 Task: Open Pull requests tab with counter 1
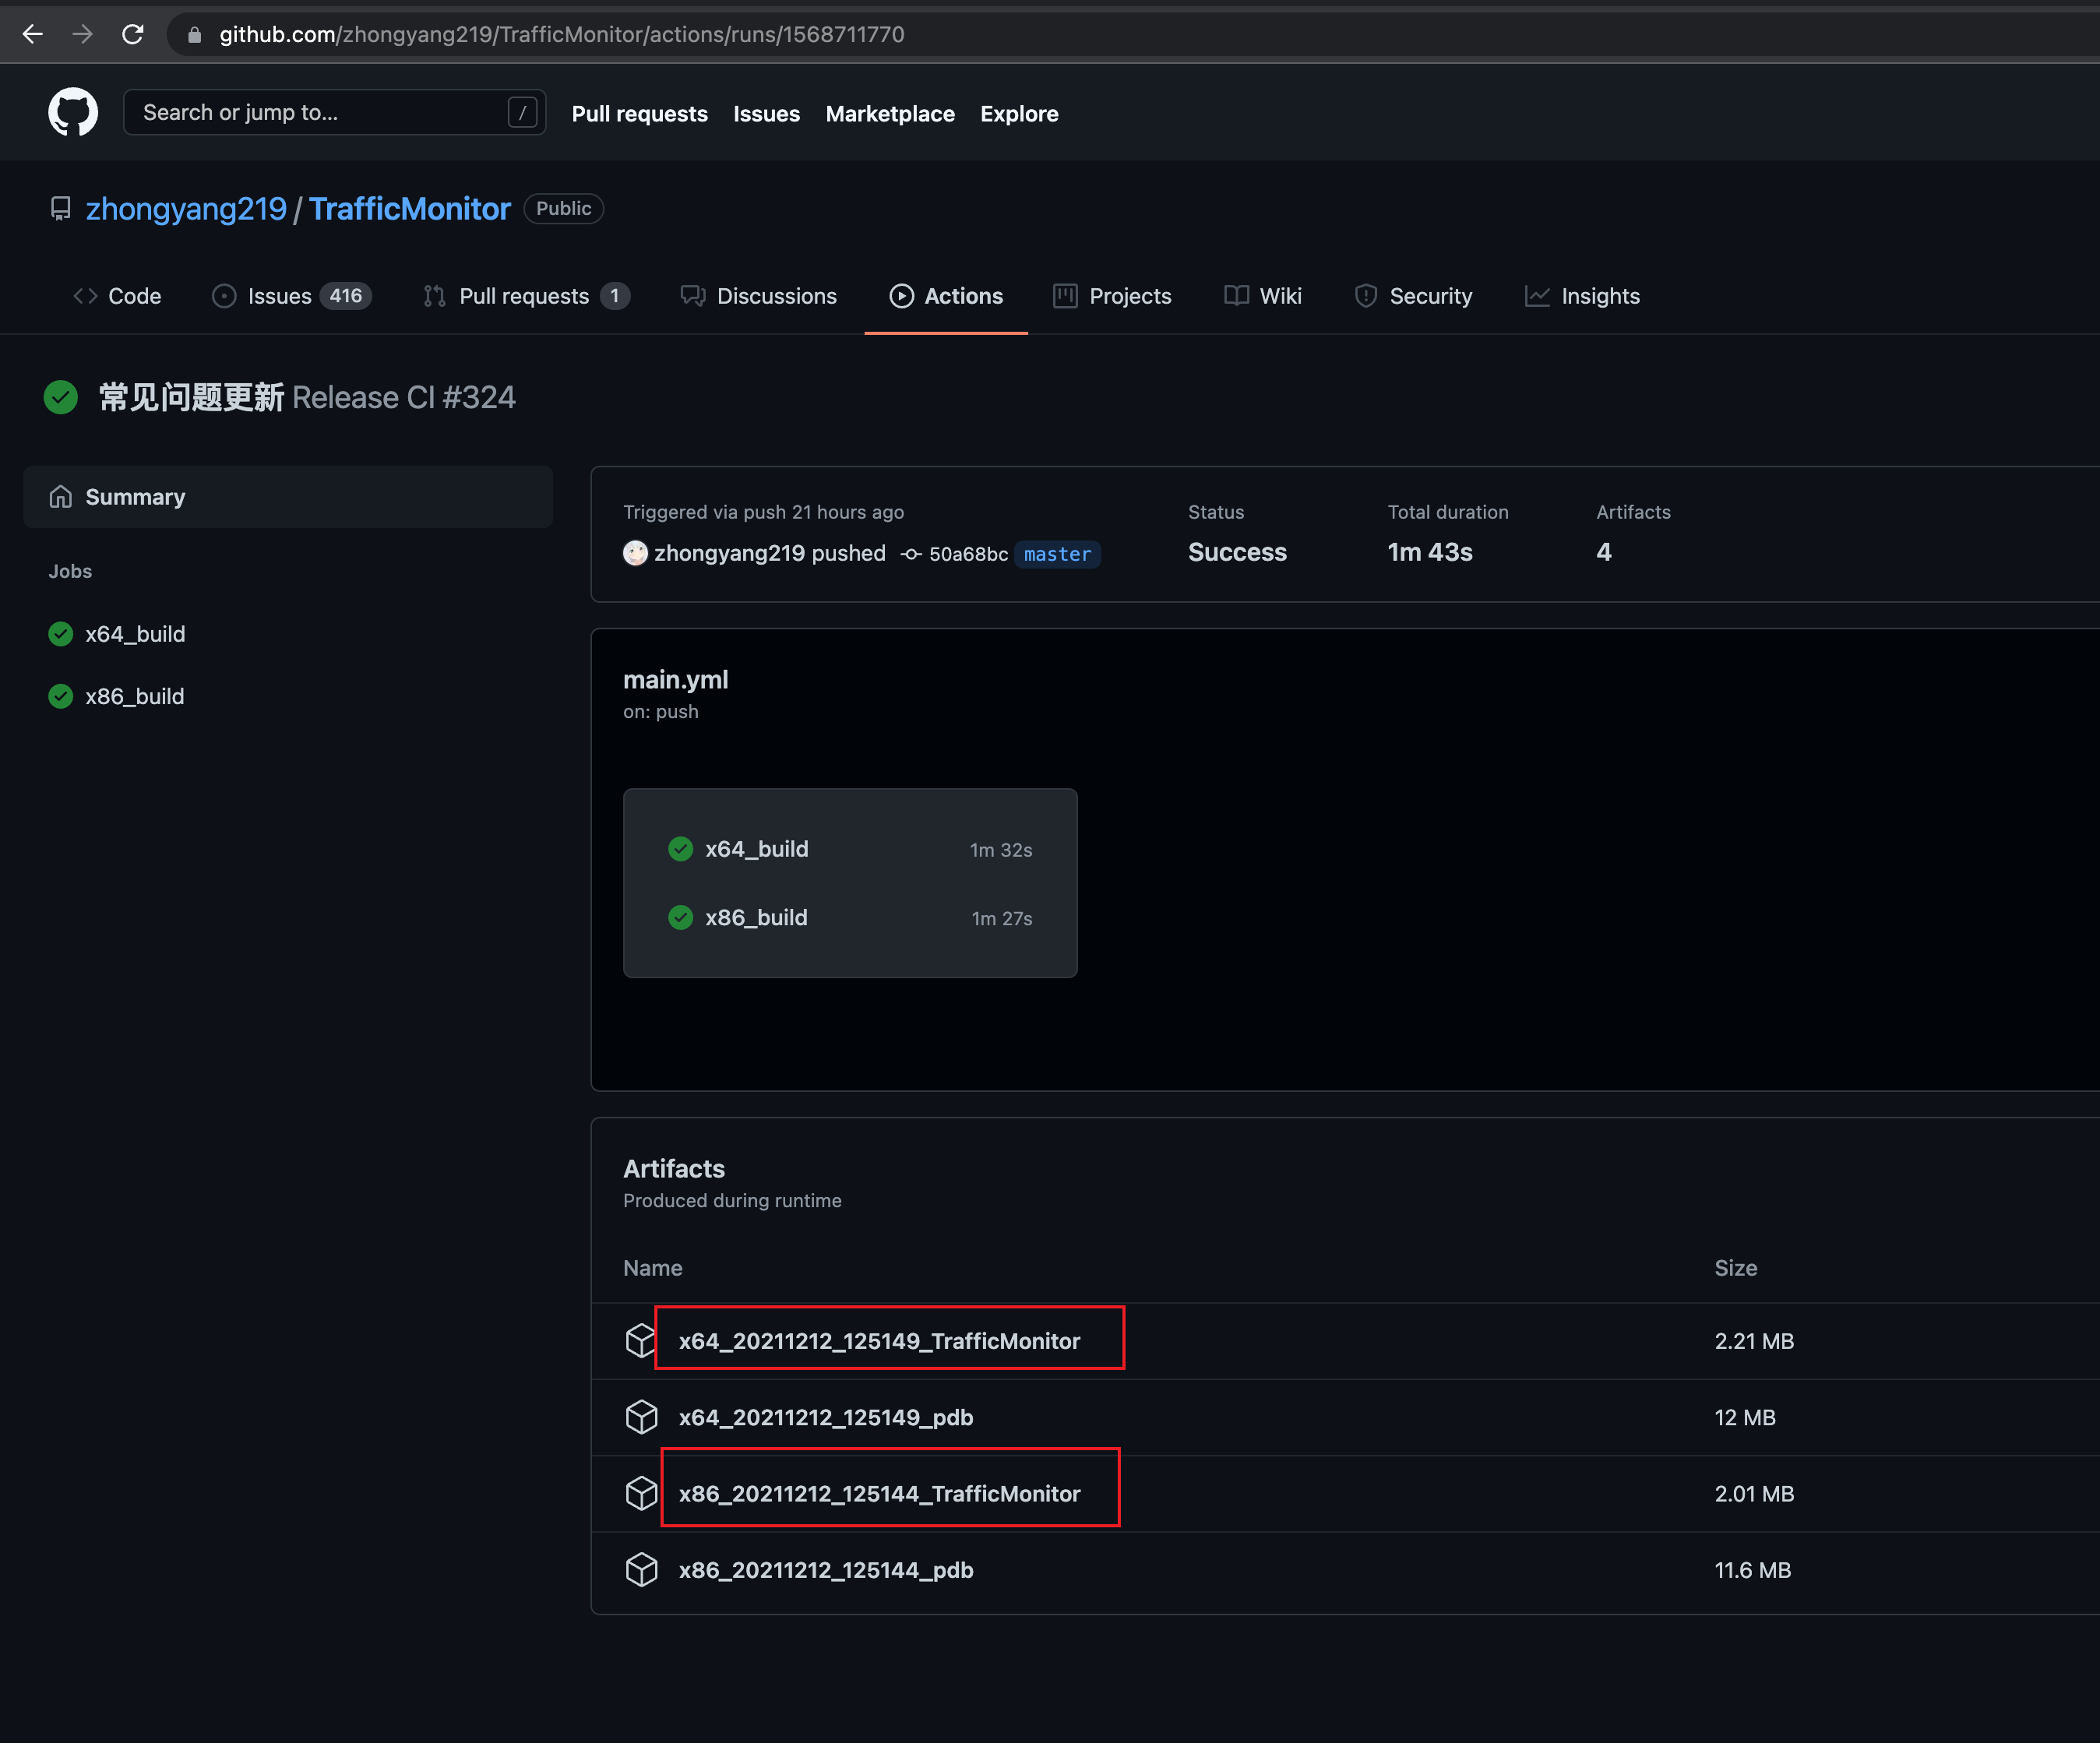point(523,296)
